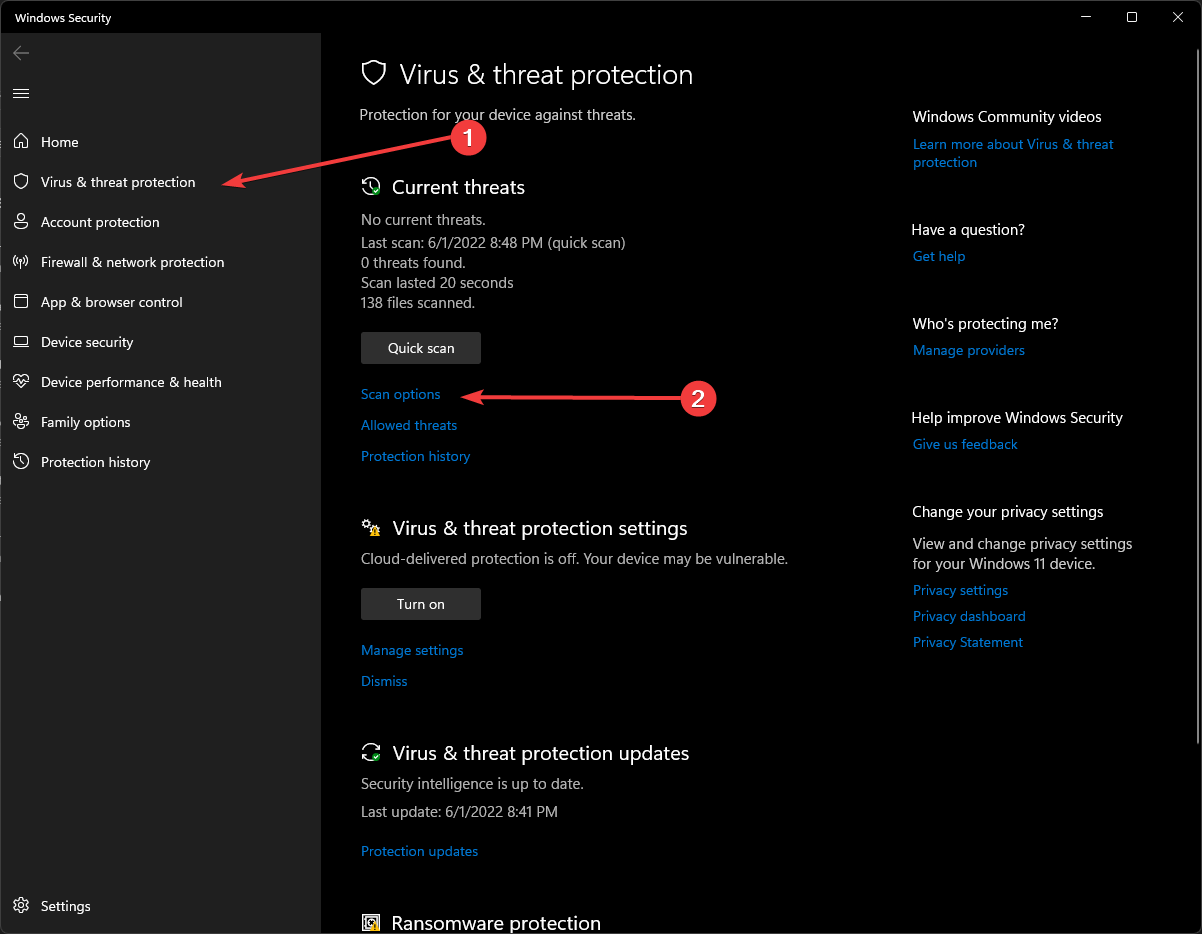Click Device performance & health heart icon

point(21,382)
